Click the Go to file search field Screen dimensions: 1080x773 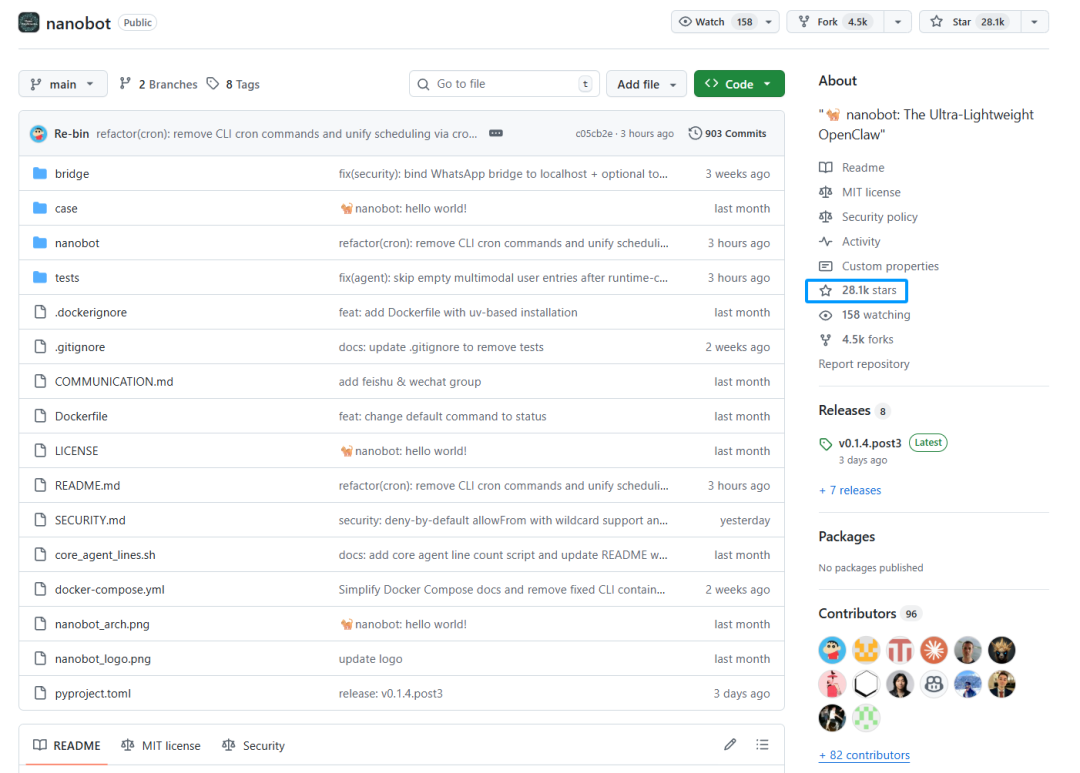tap(502, 84)
